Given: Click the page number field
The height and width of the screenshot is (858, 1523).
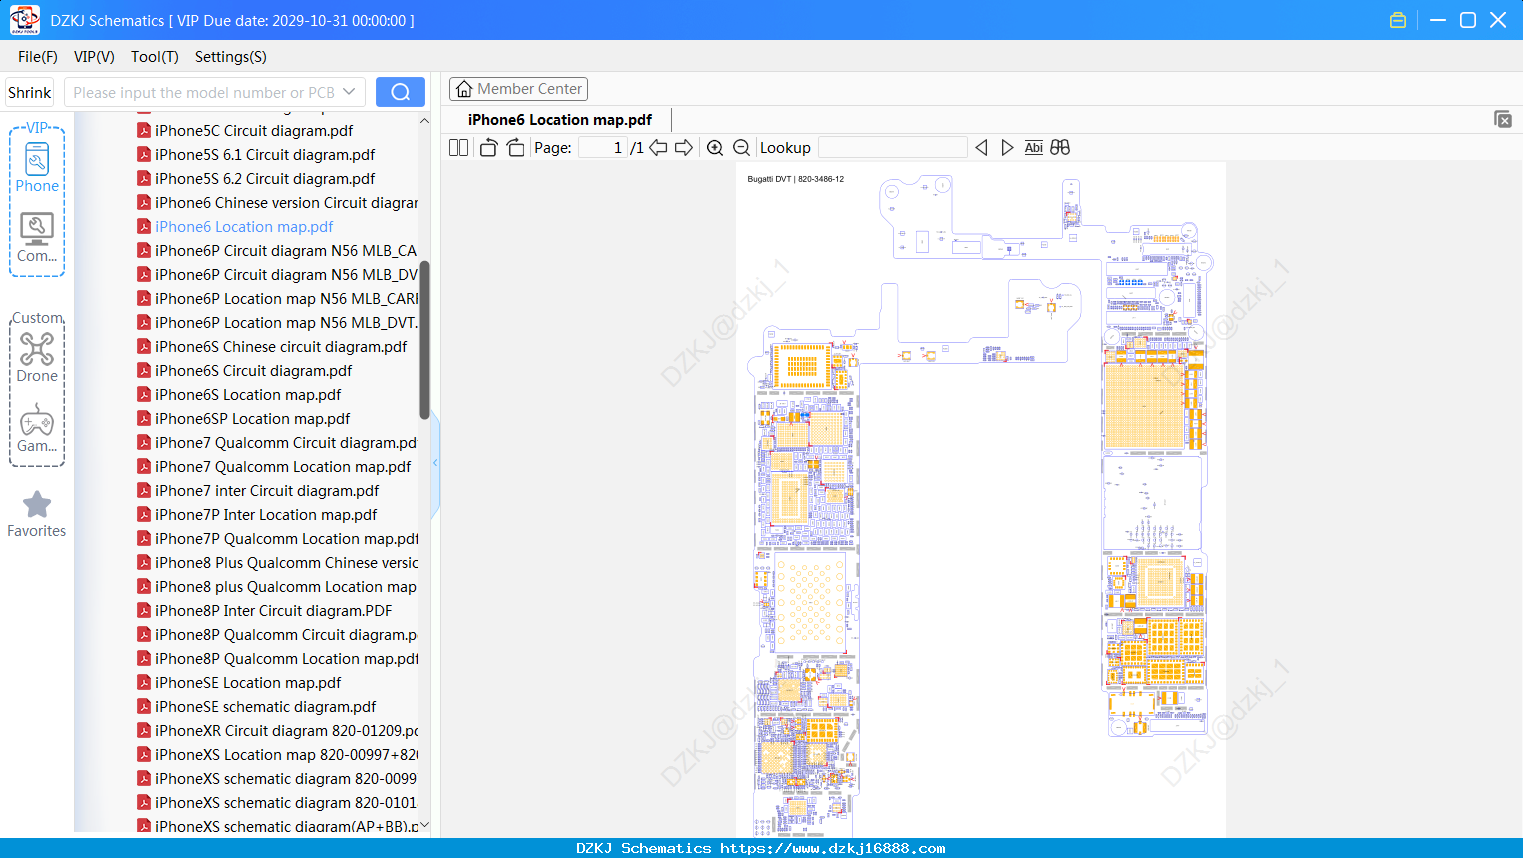Looking at the screenshot, I should click(x=603, y=148).
